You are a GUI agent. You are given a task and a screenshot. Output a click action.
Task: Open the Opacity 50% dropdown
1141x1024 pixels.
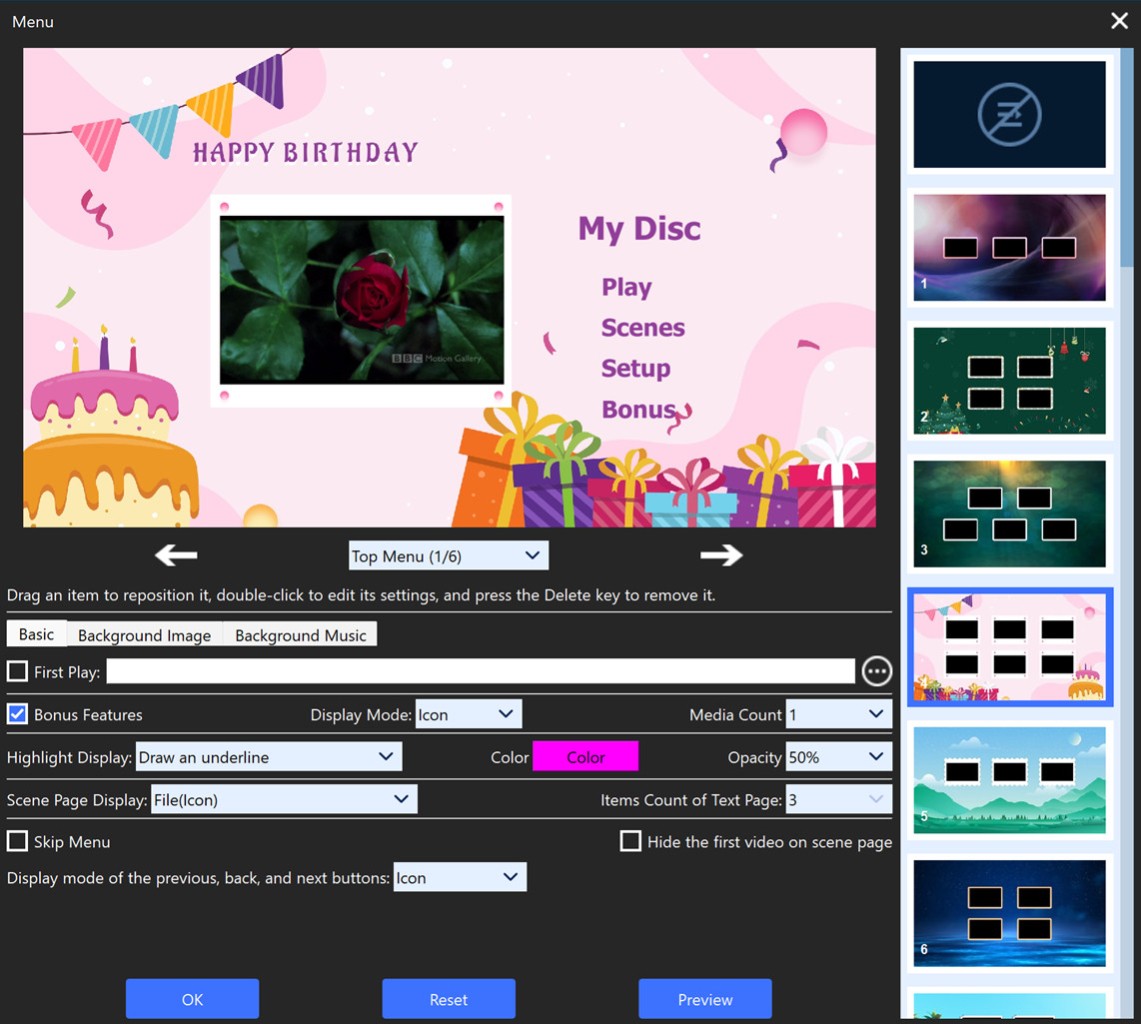[837, 757]
